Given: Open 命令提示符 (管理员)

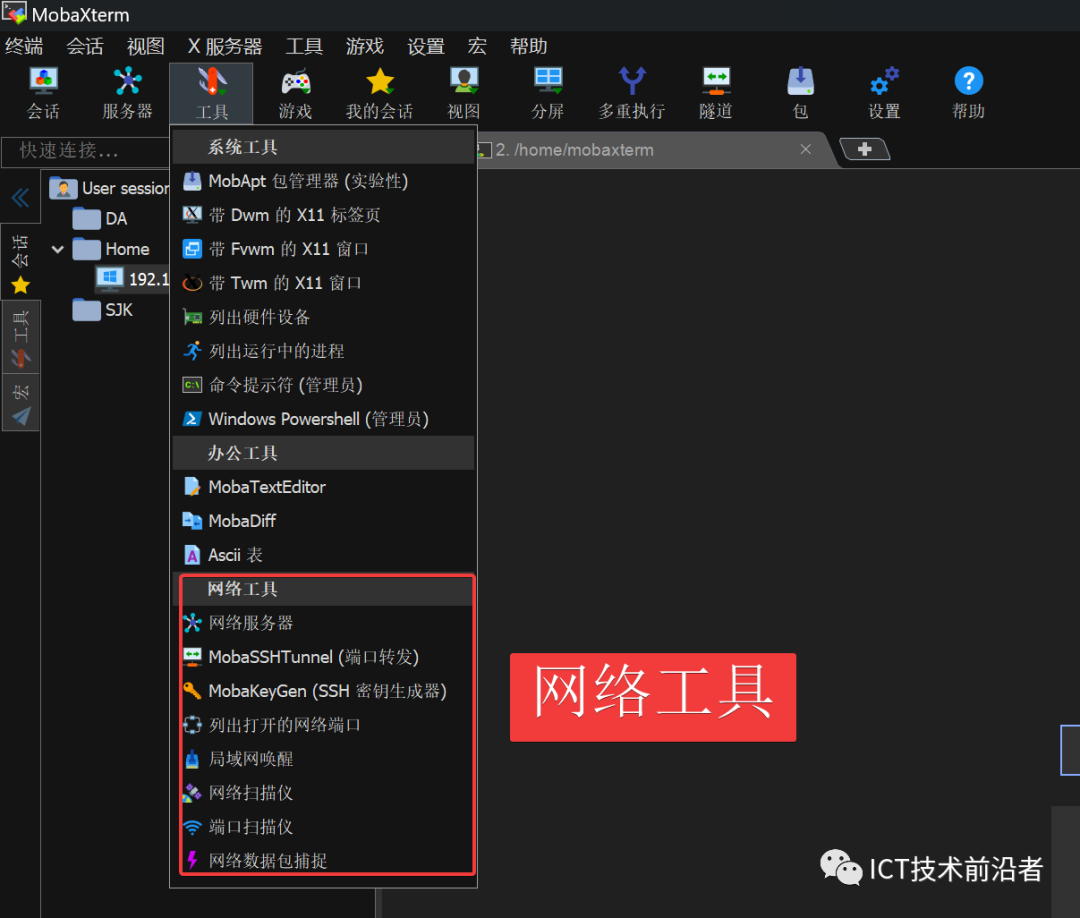Looking at the screenshot, I should coord(323,385).
